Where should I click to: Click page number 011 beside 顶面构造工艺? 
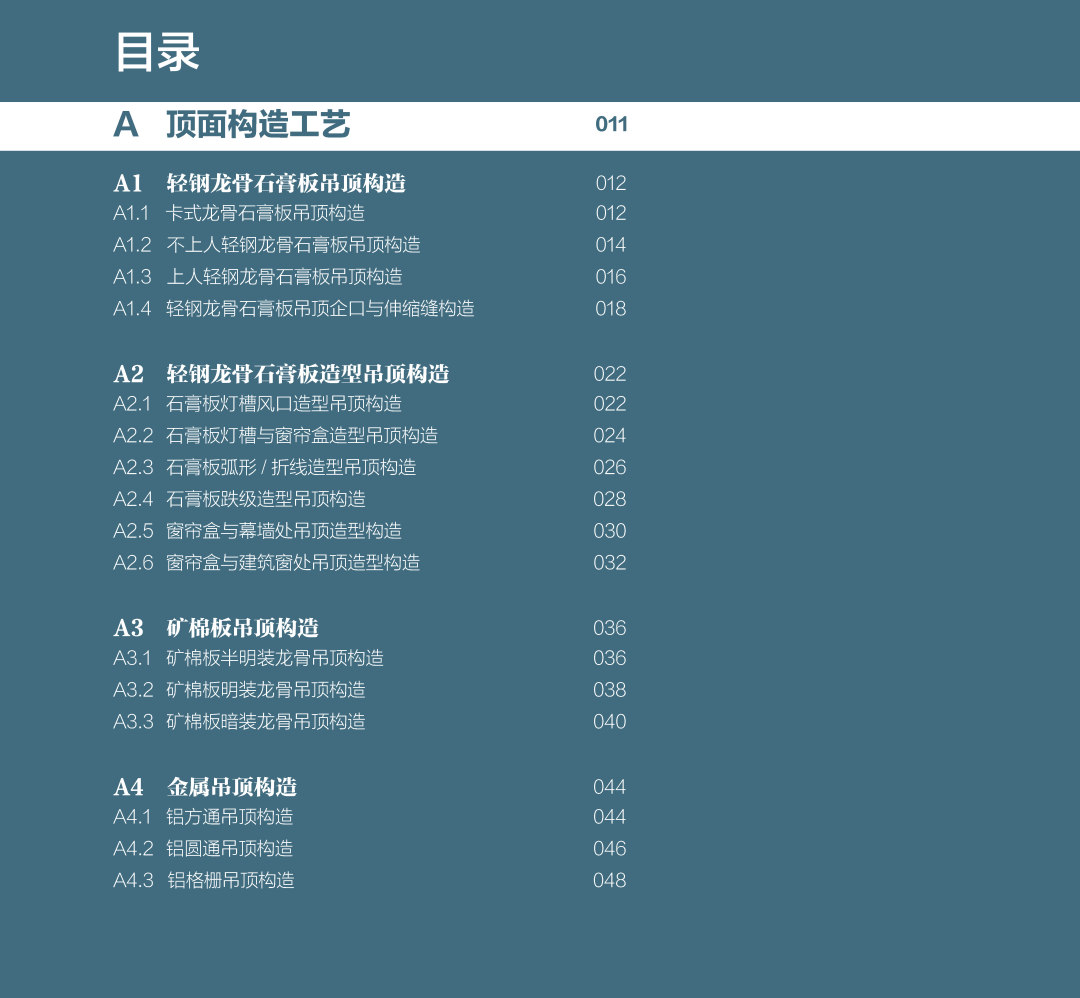click(x=611, y=125)
